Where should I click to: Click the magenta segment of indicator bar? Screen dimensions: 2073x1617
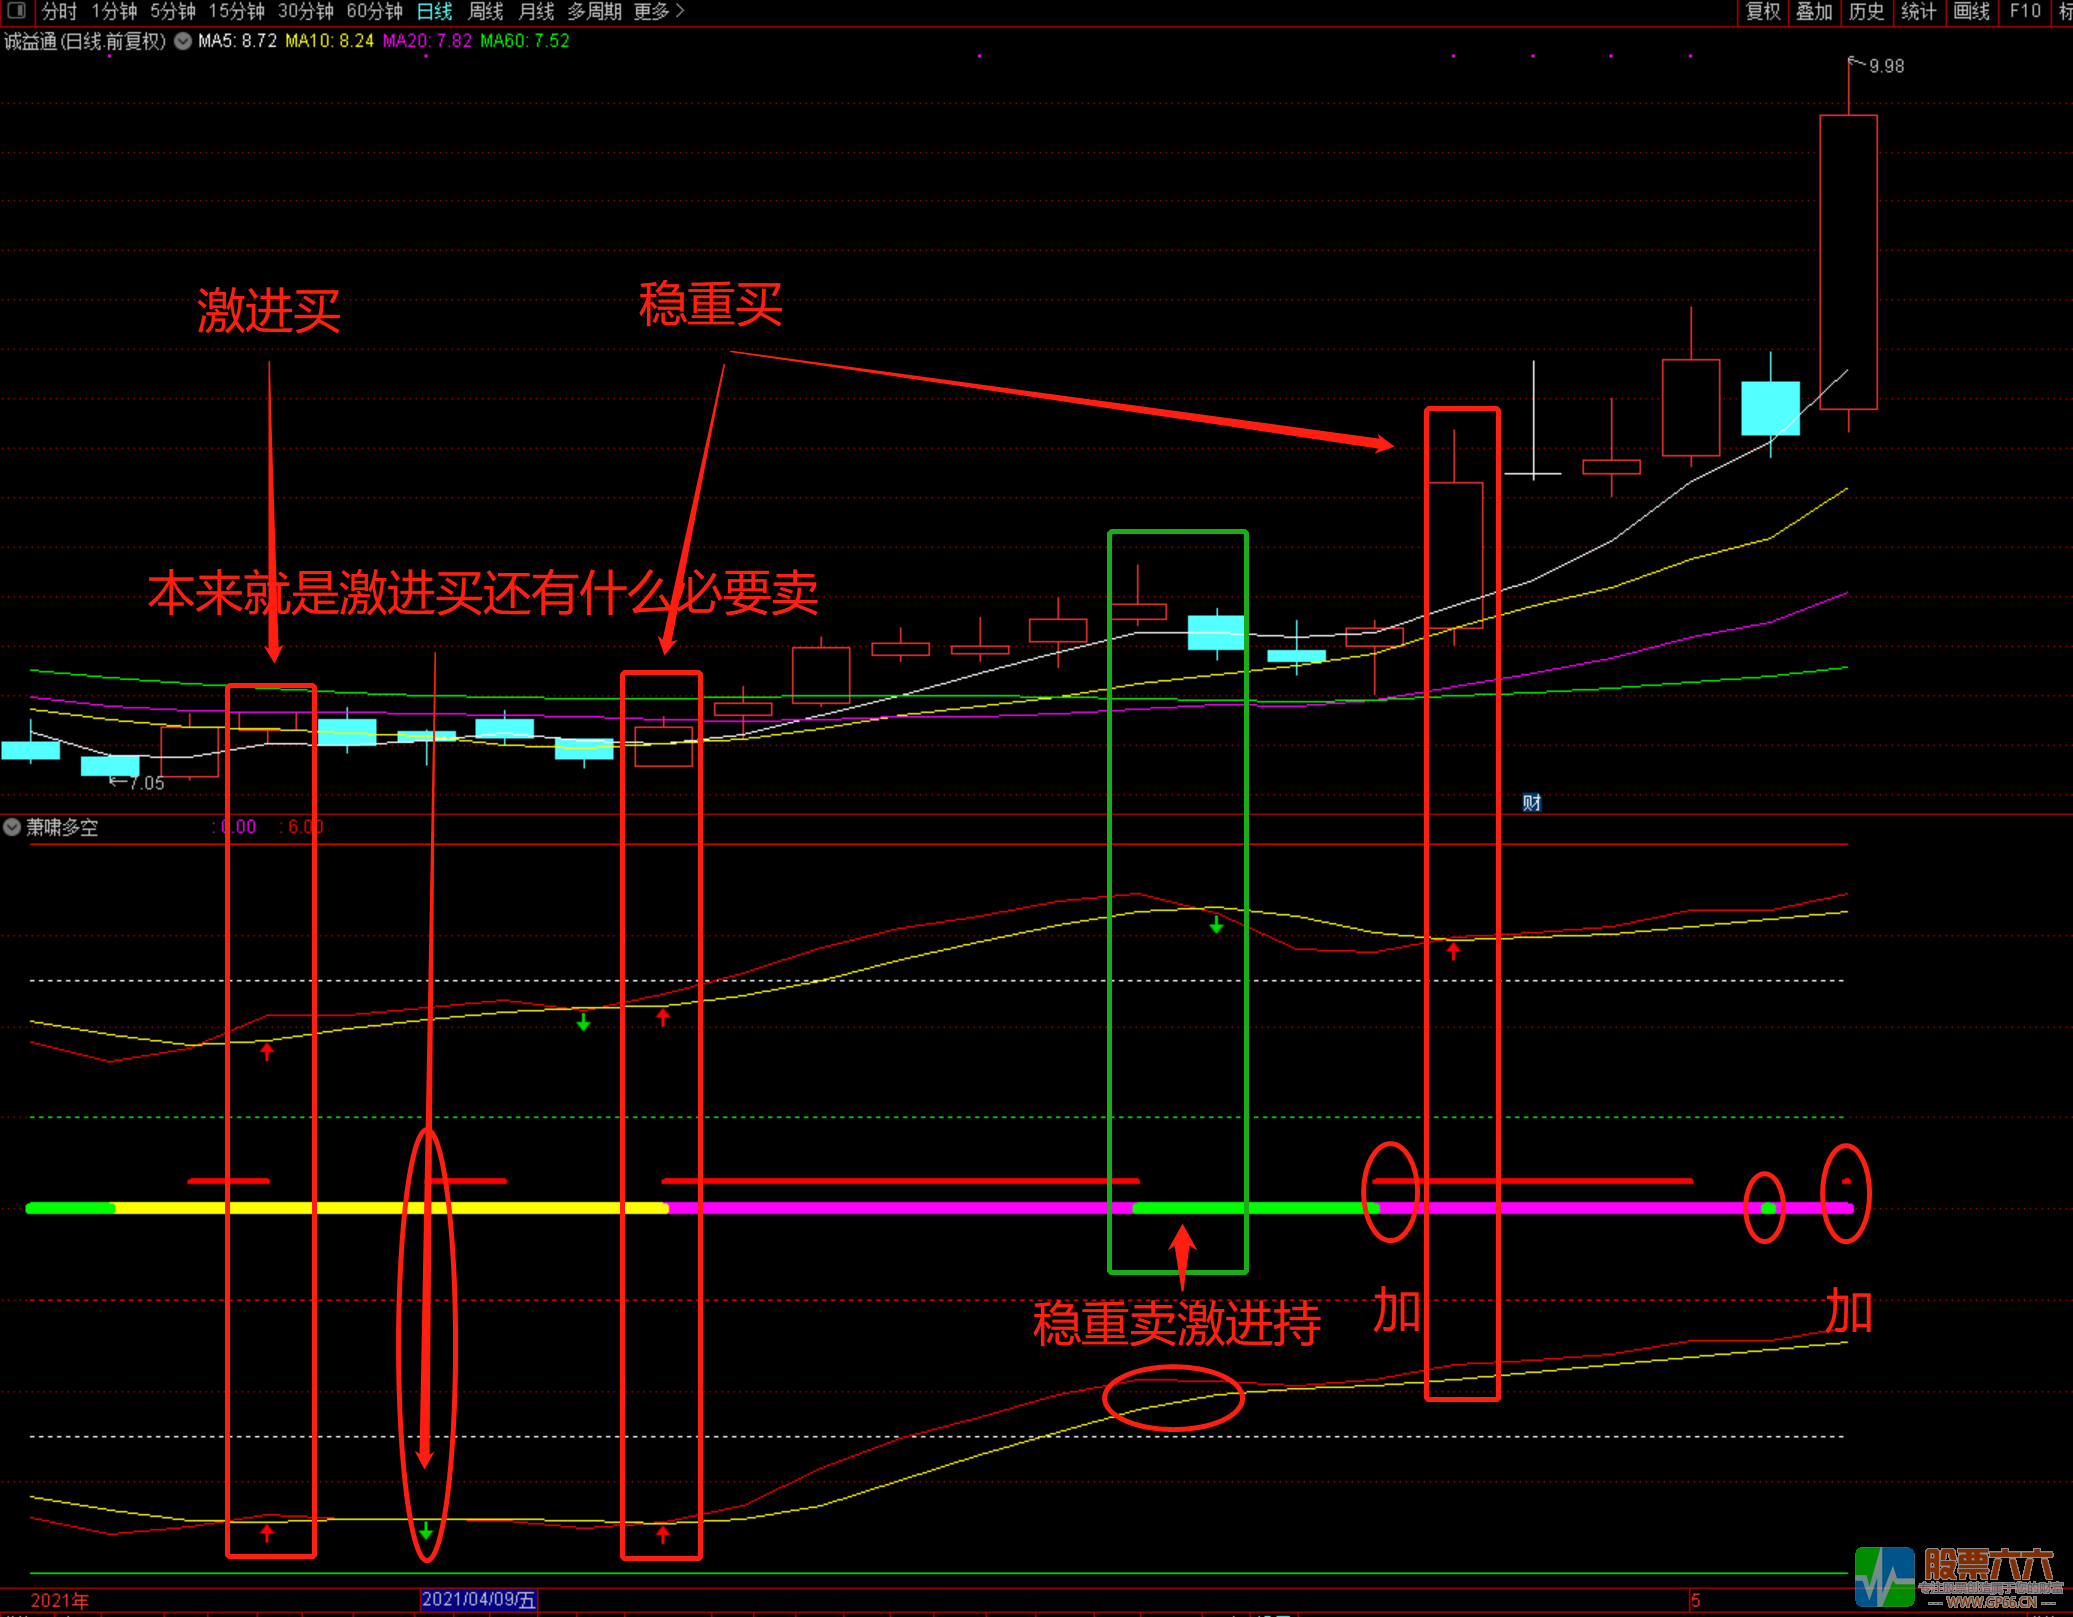click(x=900, y=1208)
